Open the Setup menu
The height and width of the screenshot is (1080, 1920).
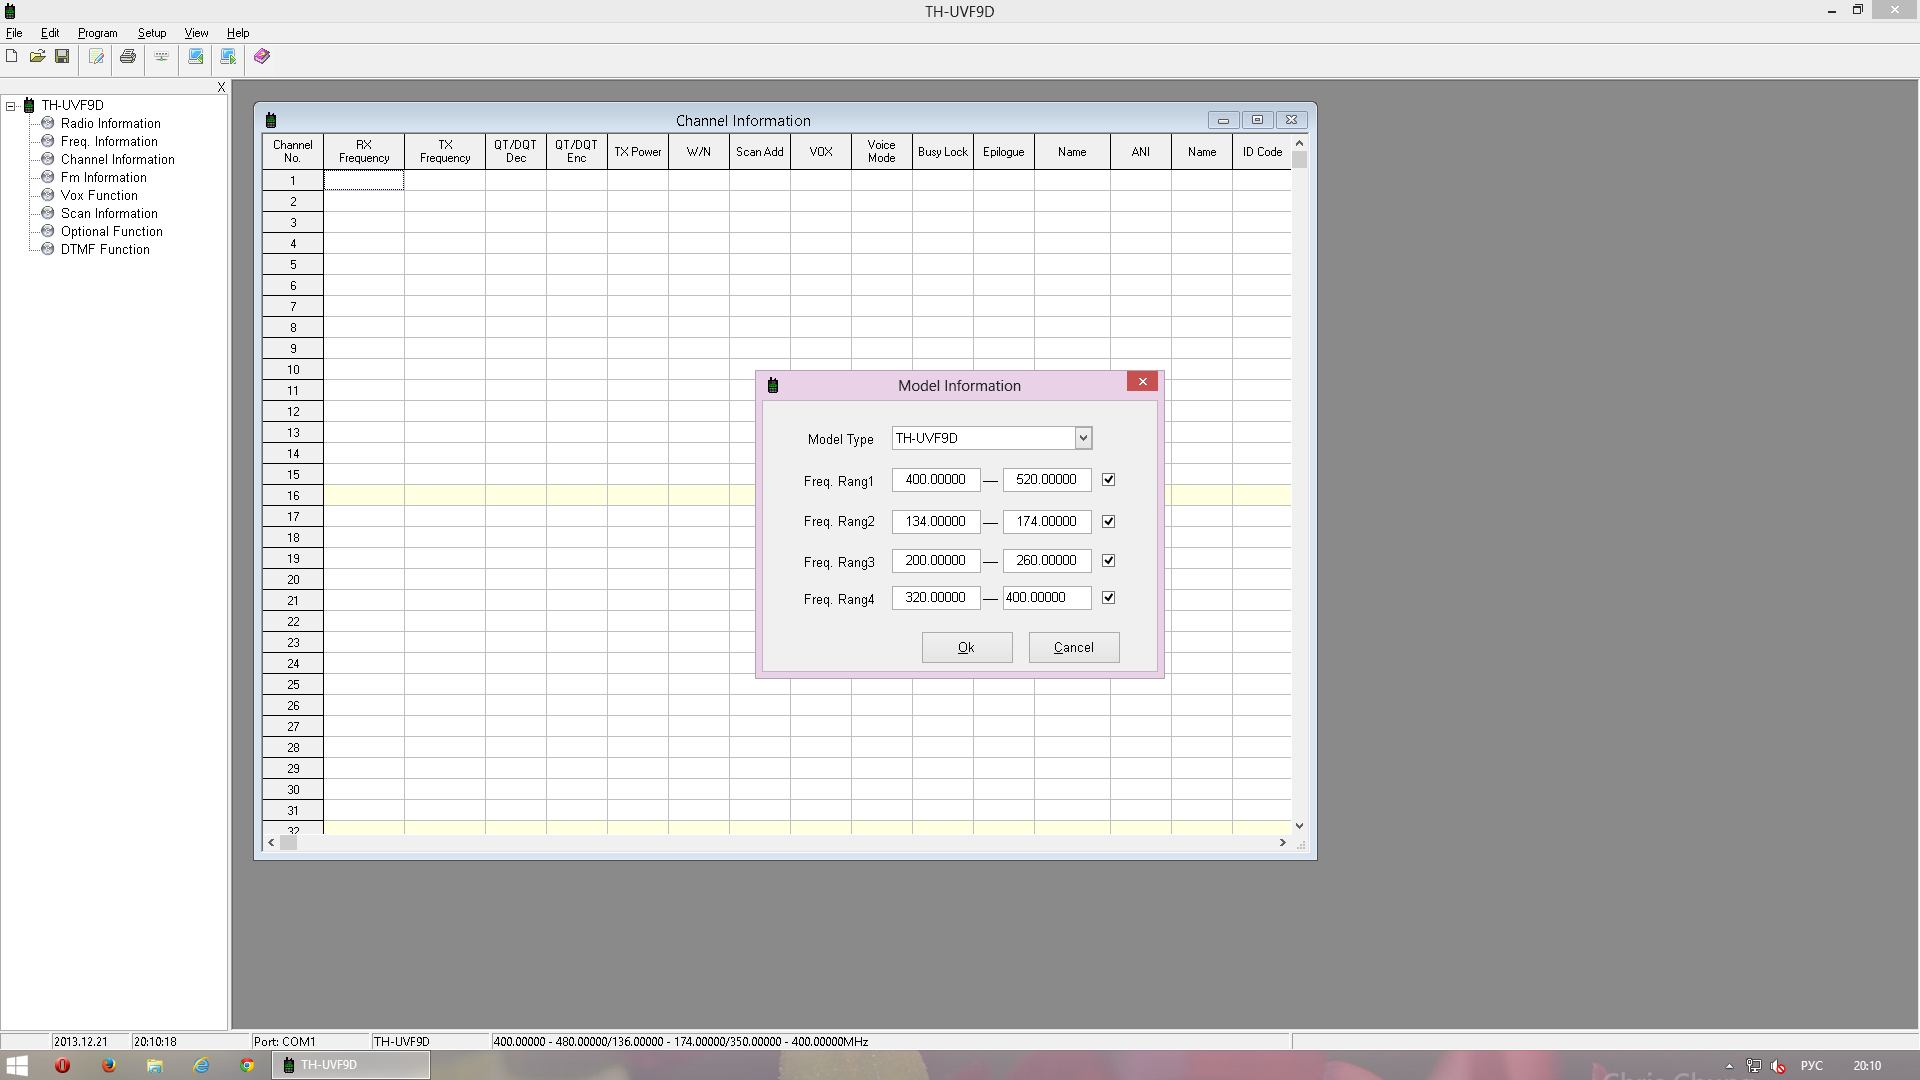tap(152, 33)
